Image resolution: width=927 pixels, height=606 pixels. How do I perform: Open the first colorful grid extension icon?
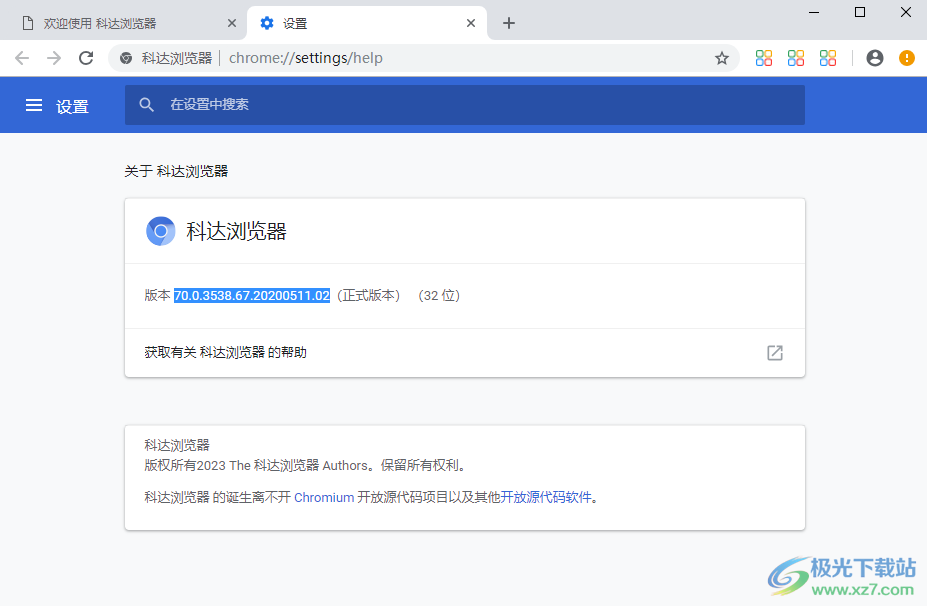[x=764, y=58]
